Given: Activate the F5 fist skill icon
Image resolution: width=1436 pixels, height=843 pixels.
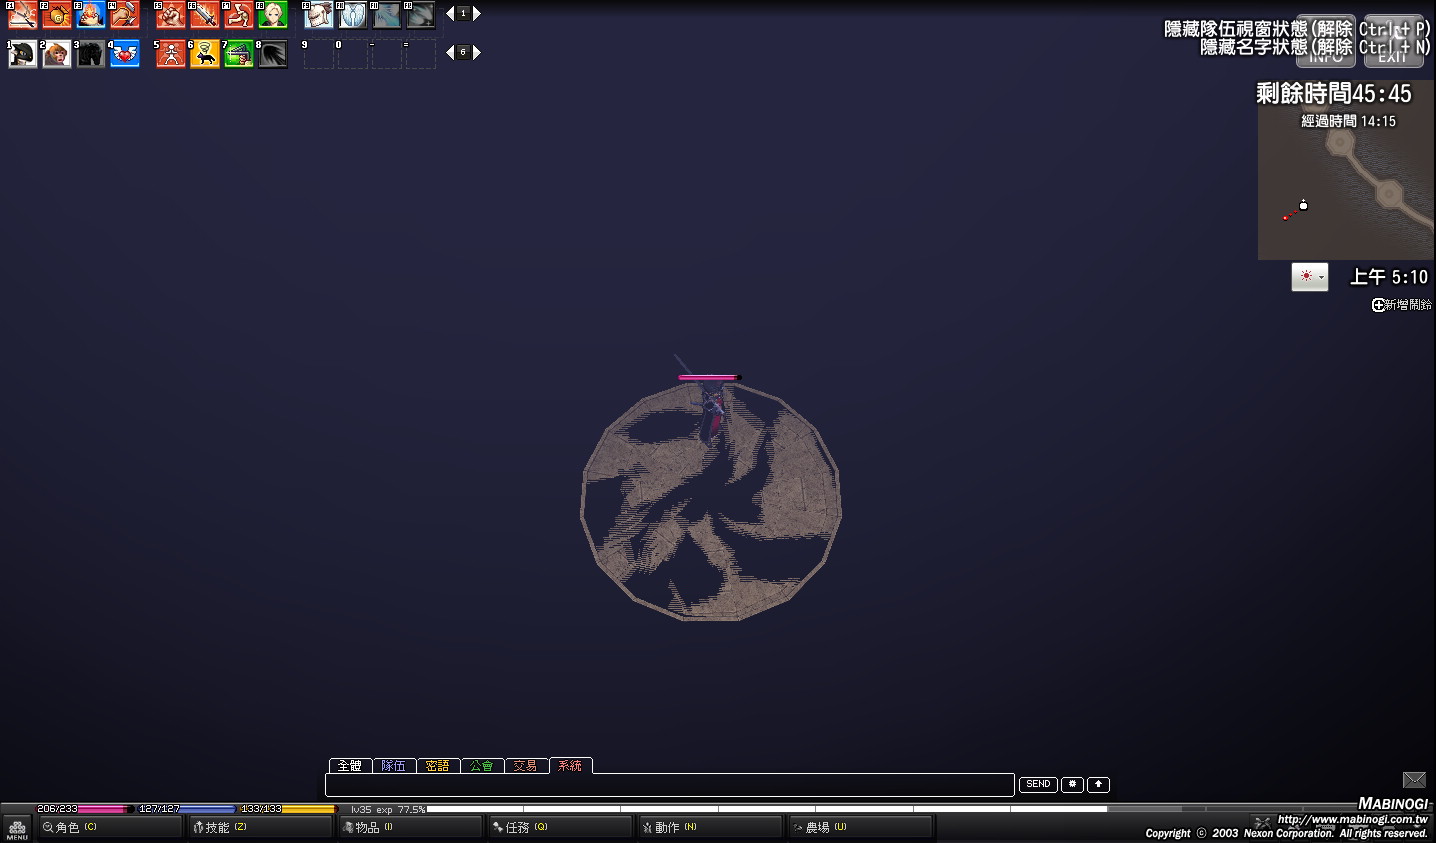Looking at the screenshot, I should point(170,15).
